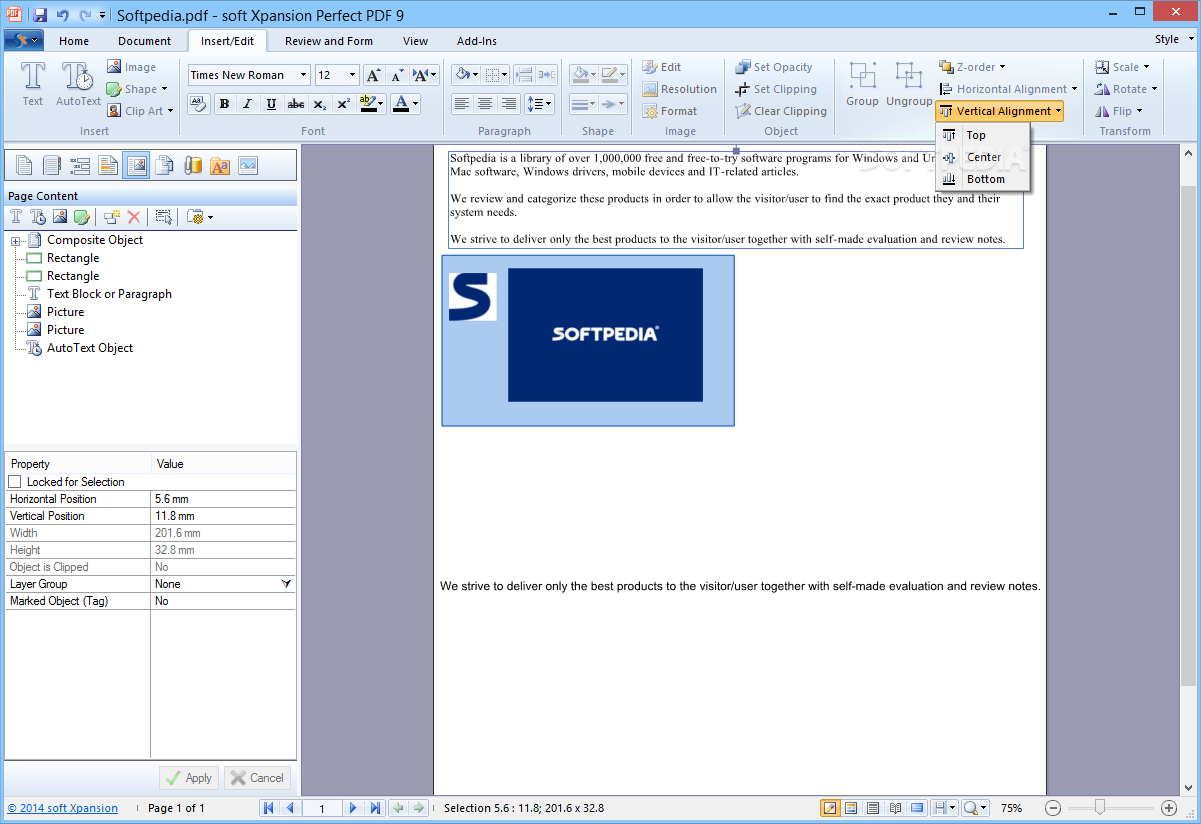Screen dimensions: 1201x824
Task: Click the zoom slider handle
Action: [1100, 807]
